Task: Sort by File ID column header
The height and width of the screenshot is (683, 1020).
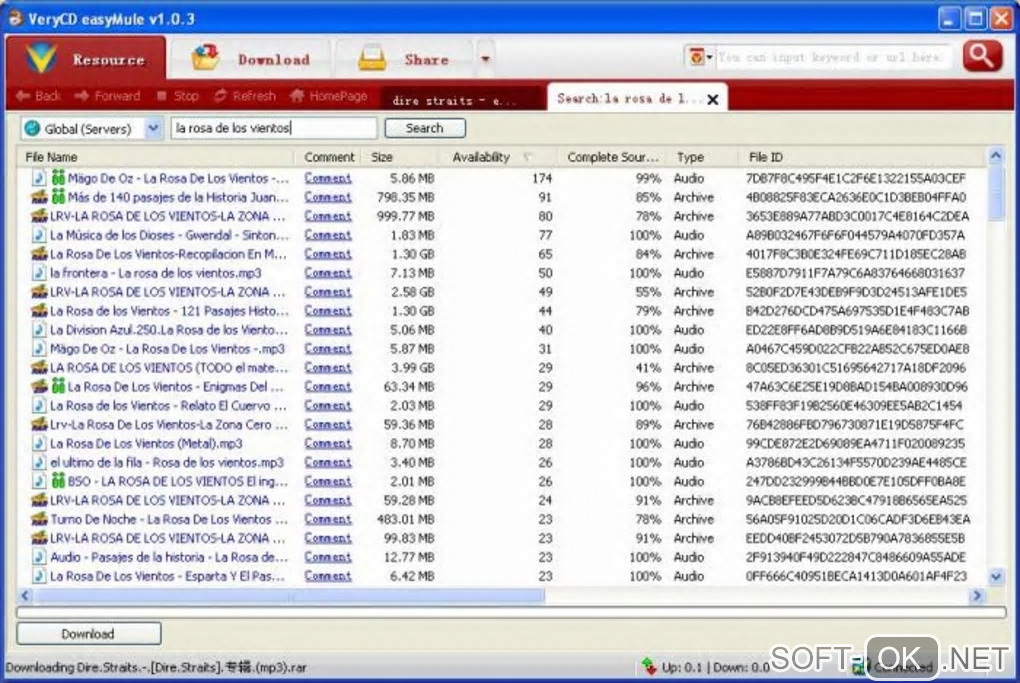Action: coord(862,157)
